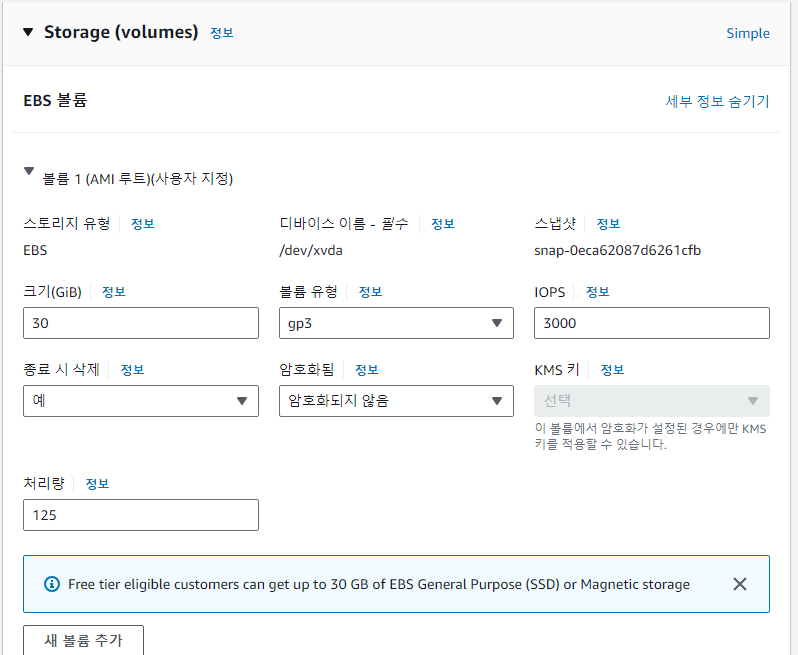This screenshot has height=655, width=798.
Task: Collapse the Storage (volumes) section triangle
Action: [x=28, y=32]
